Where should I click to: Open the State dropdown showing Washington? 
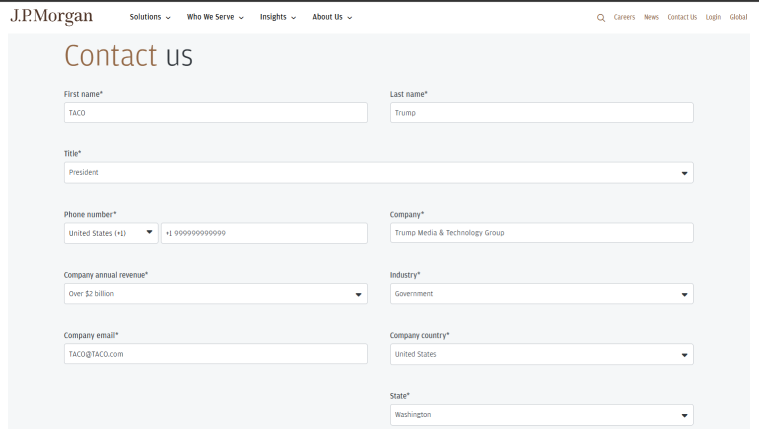point(542,415)
